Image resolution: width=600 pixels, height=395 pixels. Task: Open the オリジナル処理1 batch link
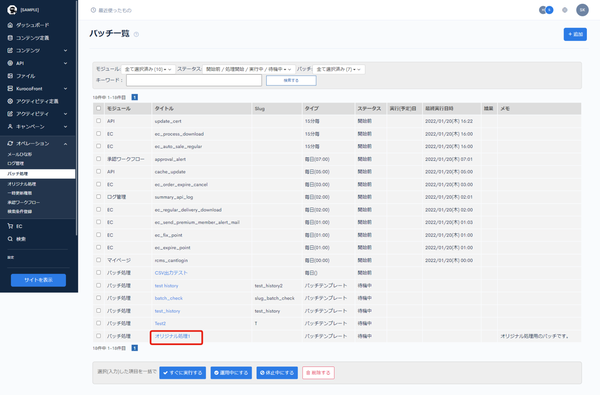click(173, 336)
